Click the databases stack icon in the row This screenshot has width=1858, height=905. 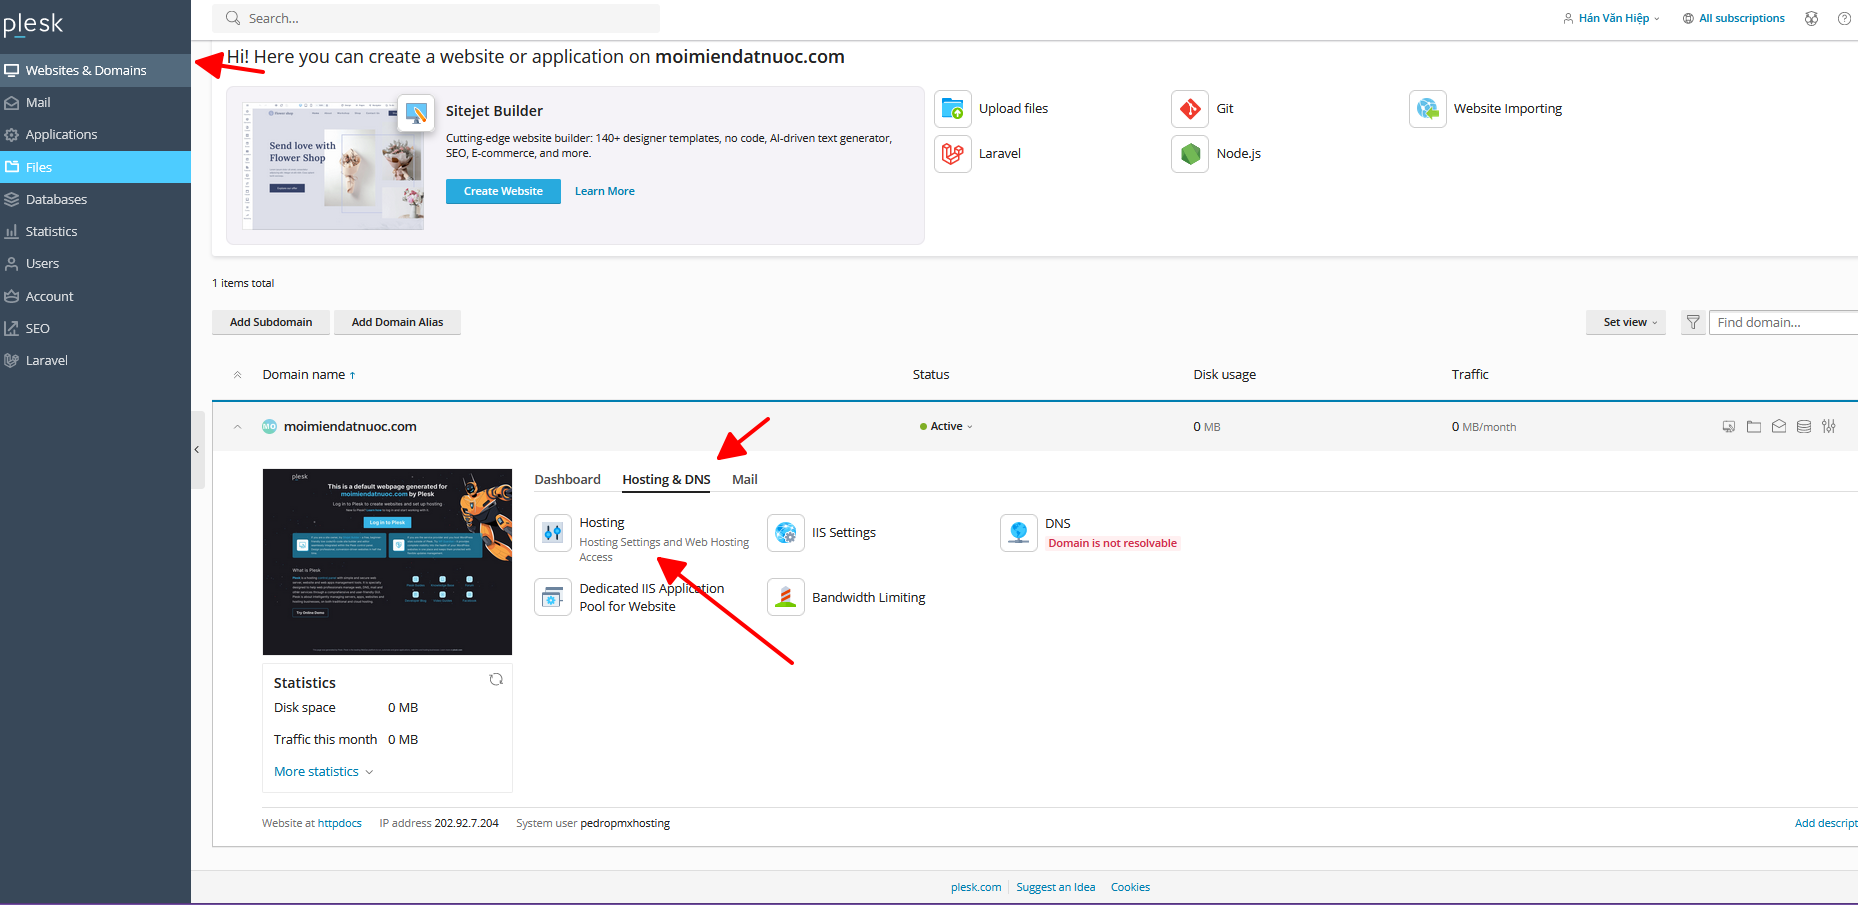coord(1803,426)
